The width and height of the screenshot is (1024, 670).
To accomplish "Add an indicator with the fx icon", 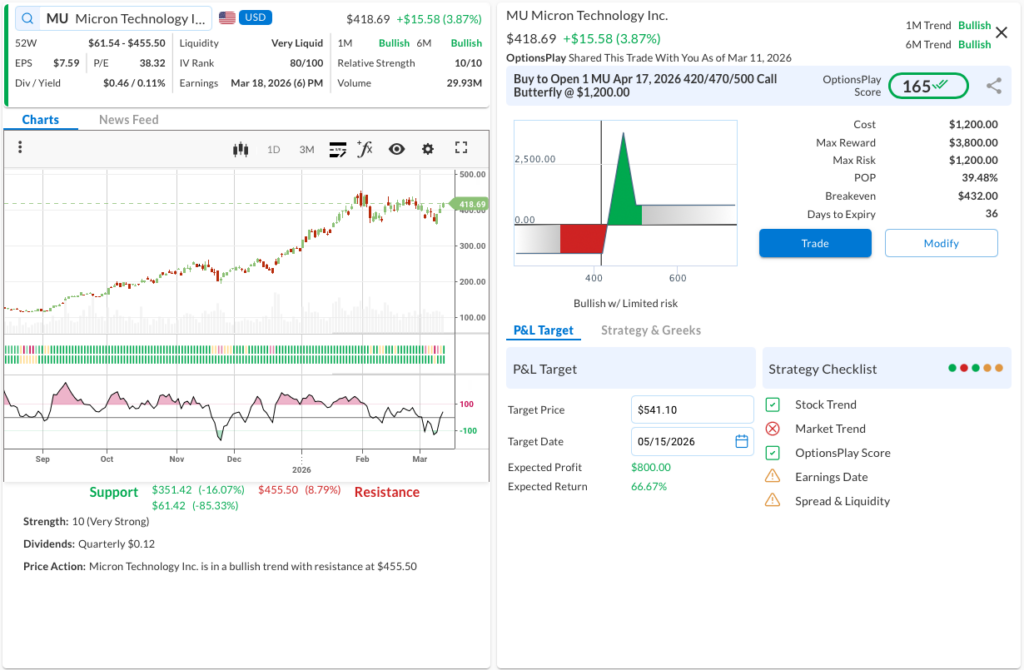I will (365, 149).
